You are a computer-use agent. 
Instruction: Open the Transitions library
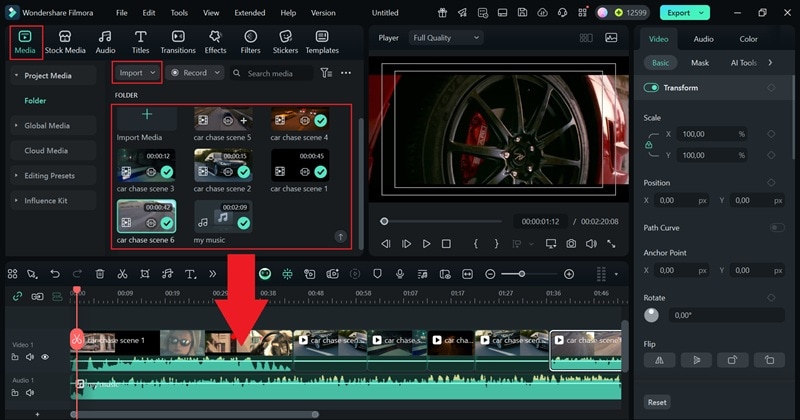click(x=178, y=41)
